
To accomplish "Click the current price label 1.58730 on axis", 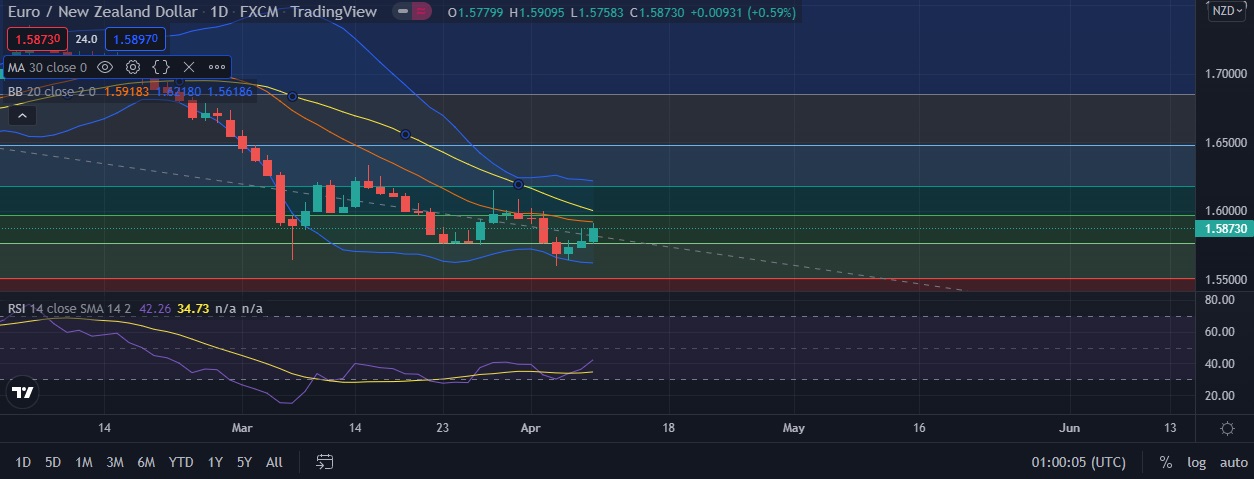I will (x=1225, y=228).
